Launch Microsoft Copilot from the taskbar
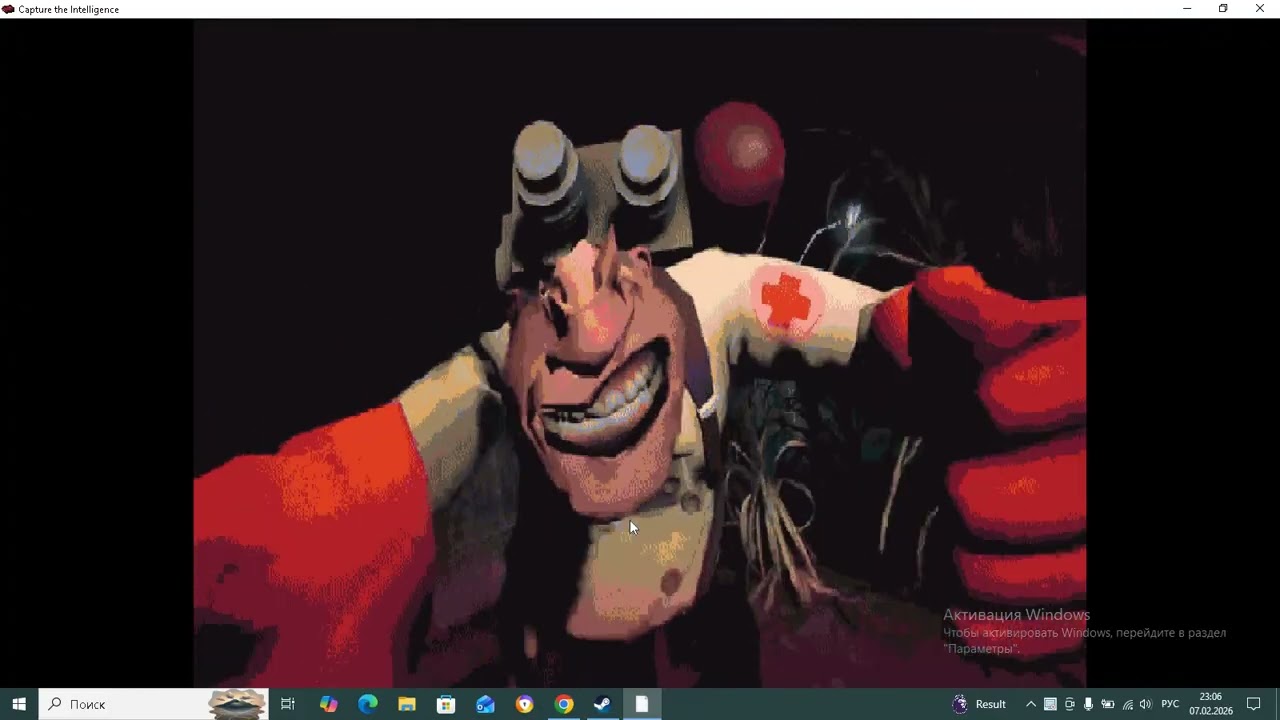 point(328,704)
